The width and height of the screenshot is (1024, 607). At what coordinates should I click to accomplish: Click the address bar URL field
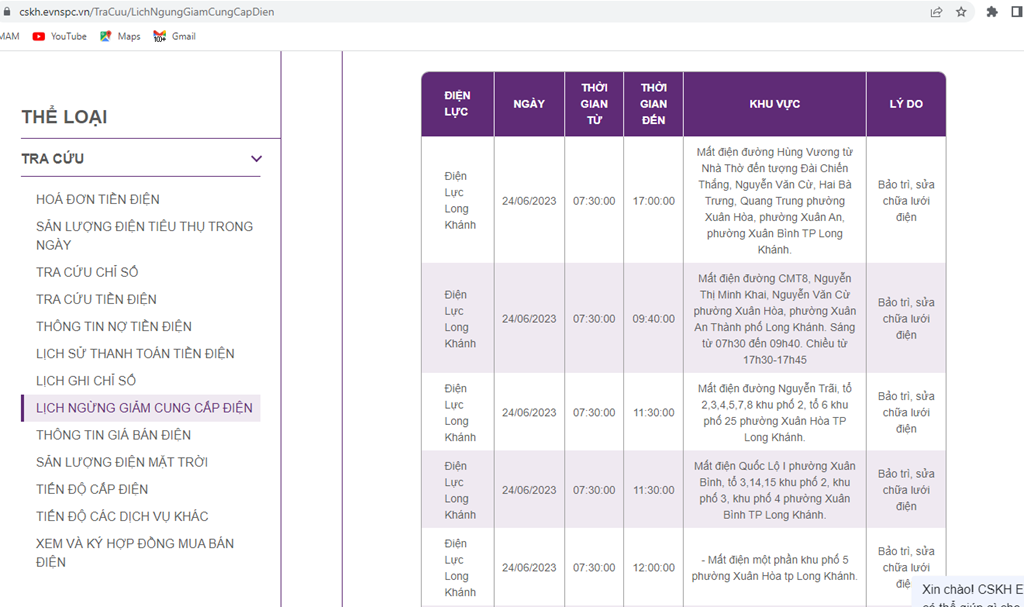click(400, 12)
